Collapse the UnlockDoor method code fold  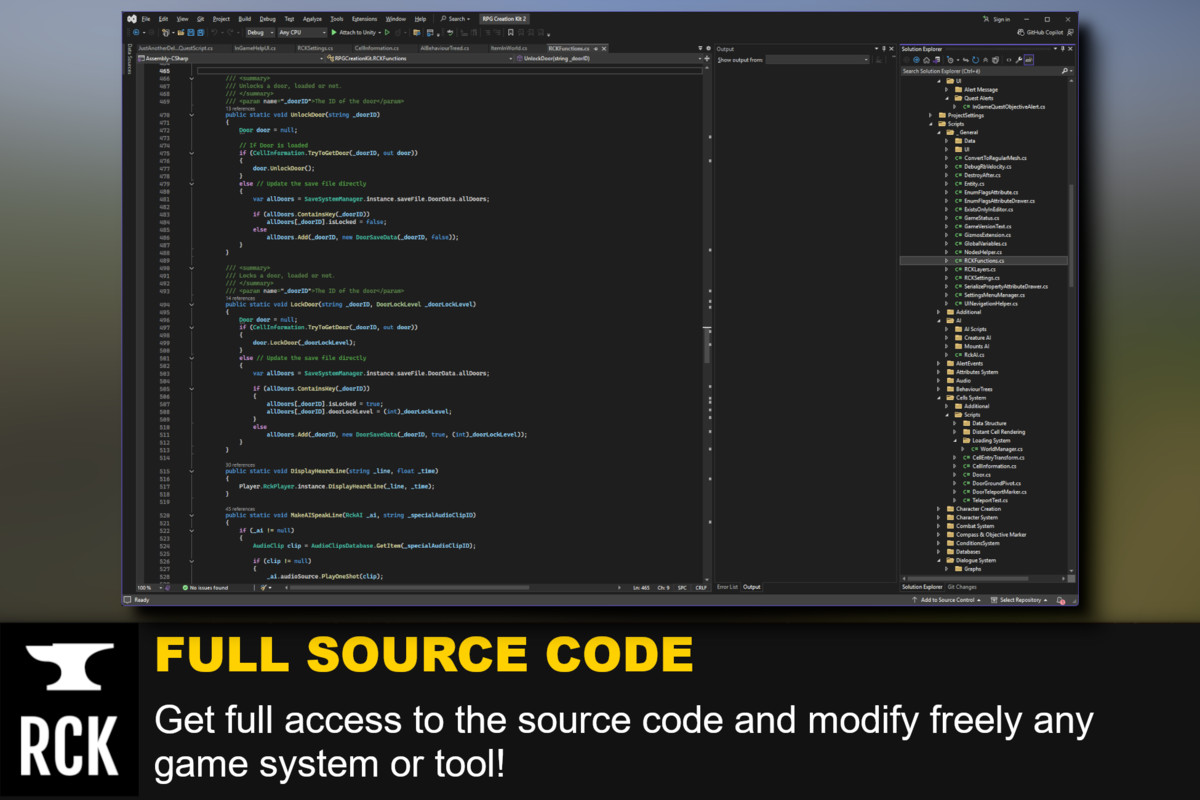[191, 115]
